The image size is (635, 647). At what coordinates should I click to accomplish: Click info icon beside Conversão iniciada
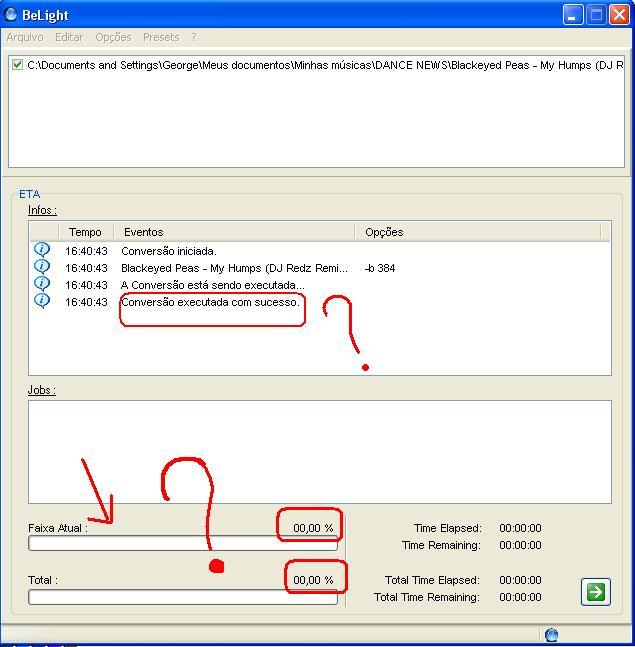[x=42, y=250]
